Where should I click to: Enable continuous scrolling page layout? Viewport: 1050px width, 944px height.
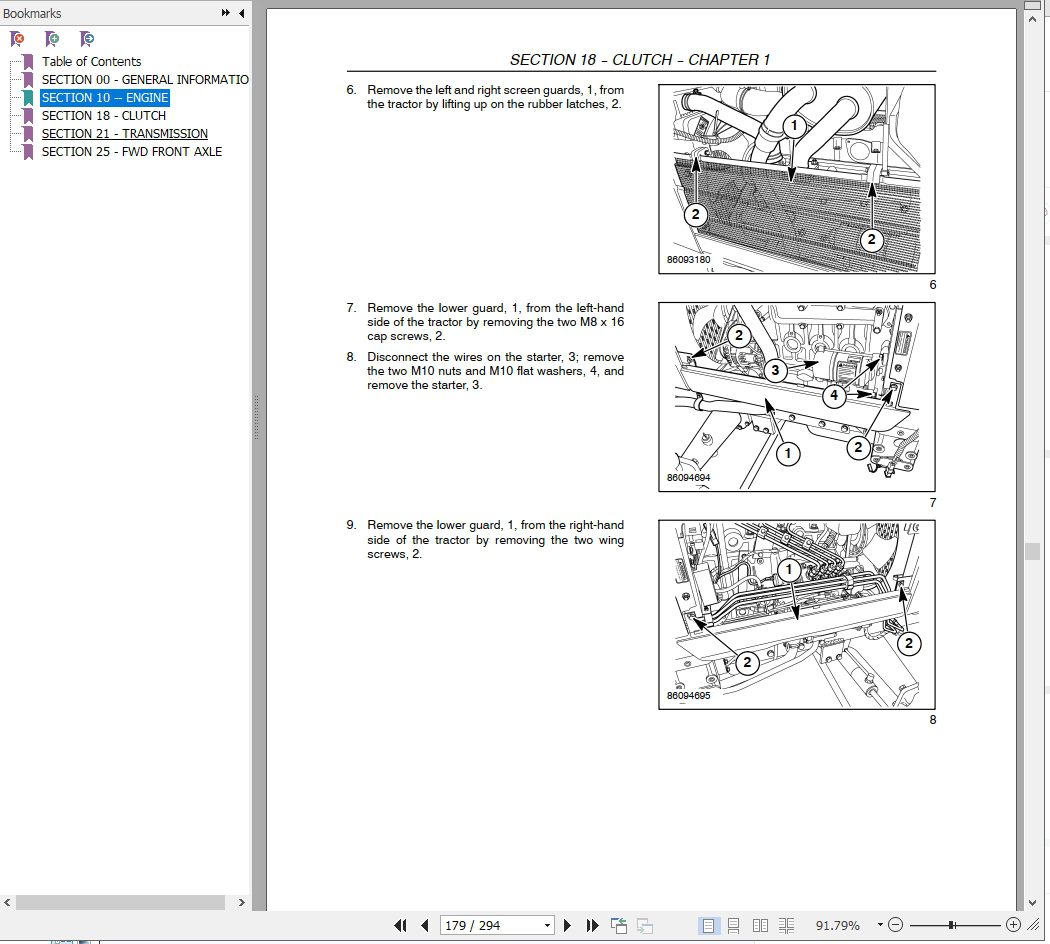(734, 925)
